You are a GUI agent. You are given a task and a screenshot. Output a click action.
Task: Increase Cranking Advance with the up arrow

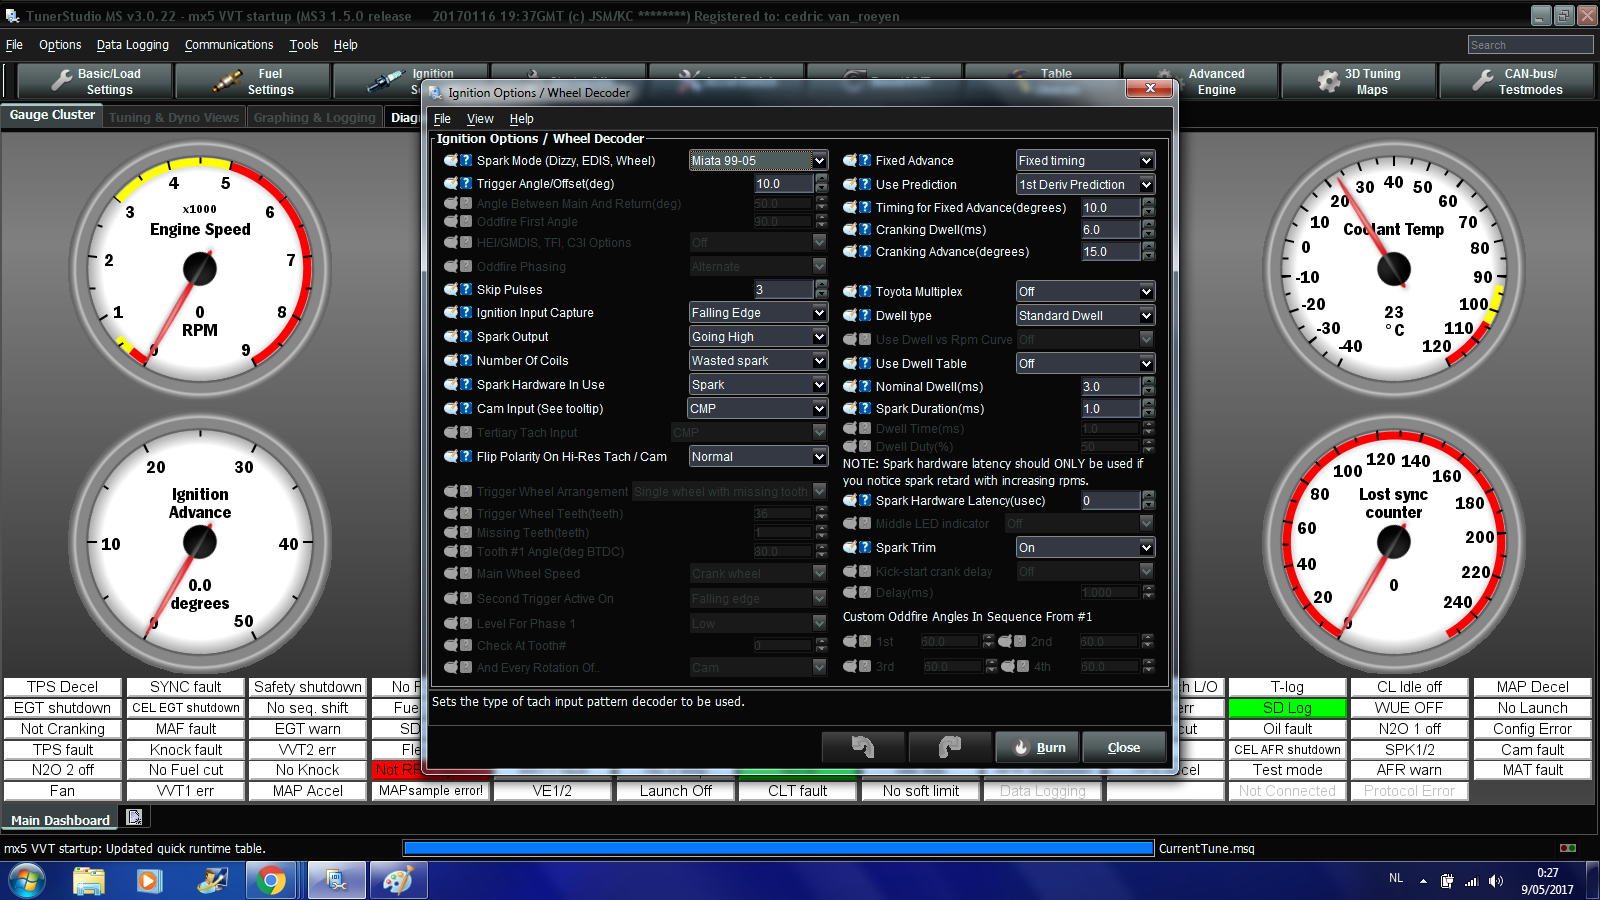[1148, 247]
